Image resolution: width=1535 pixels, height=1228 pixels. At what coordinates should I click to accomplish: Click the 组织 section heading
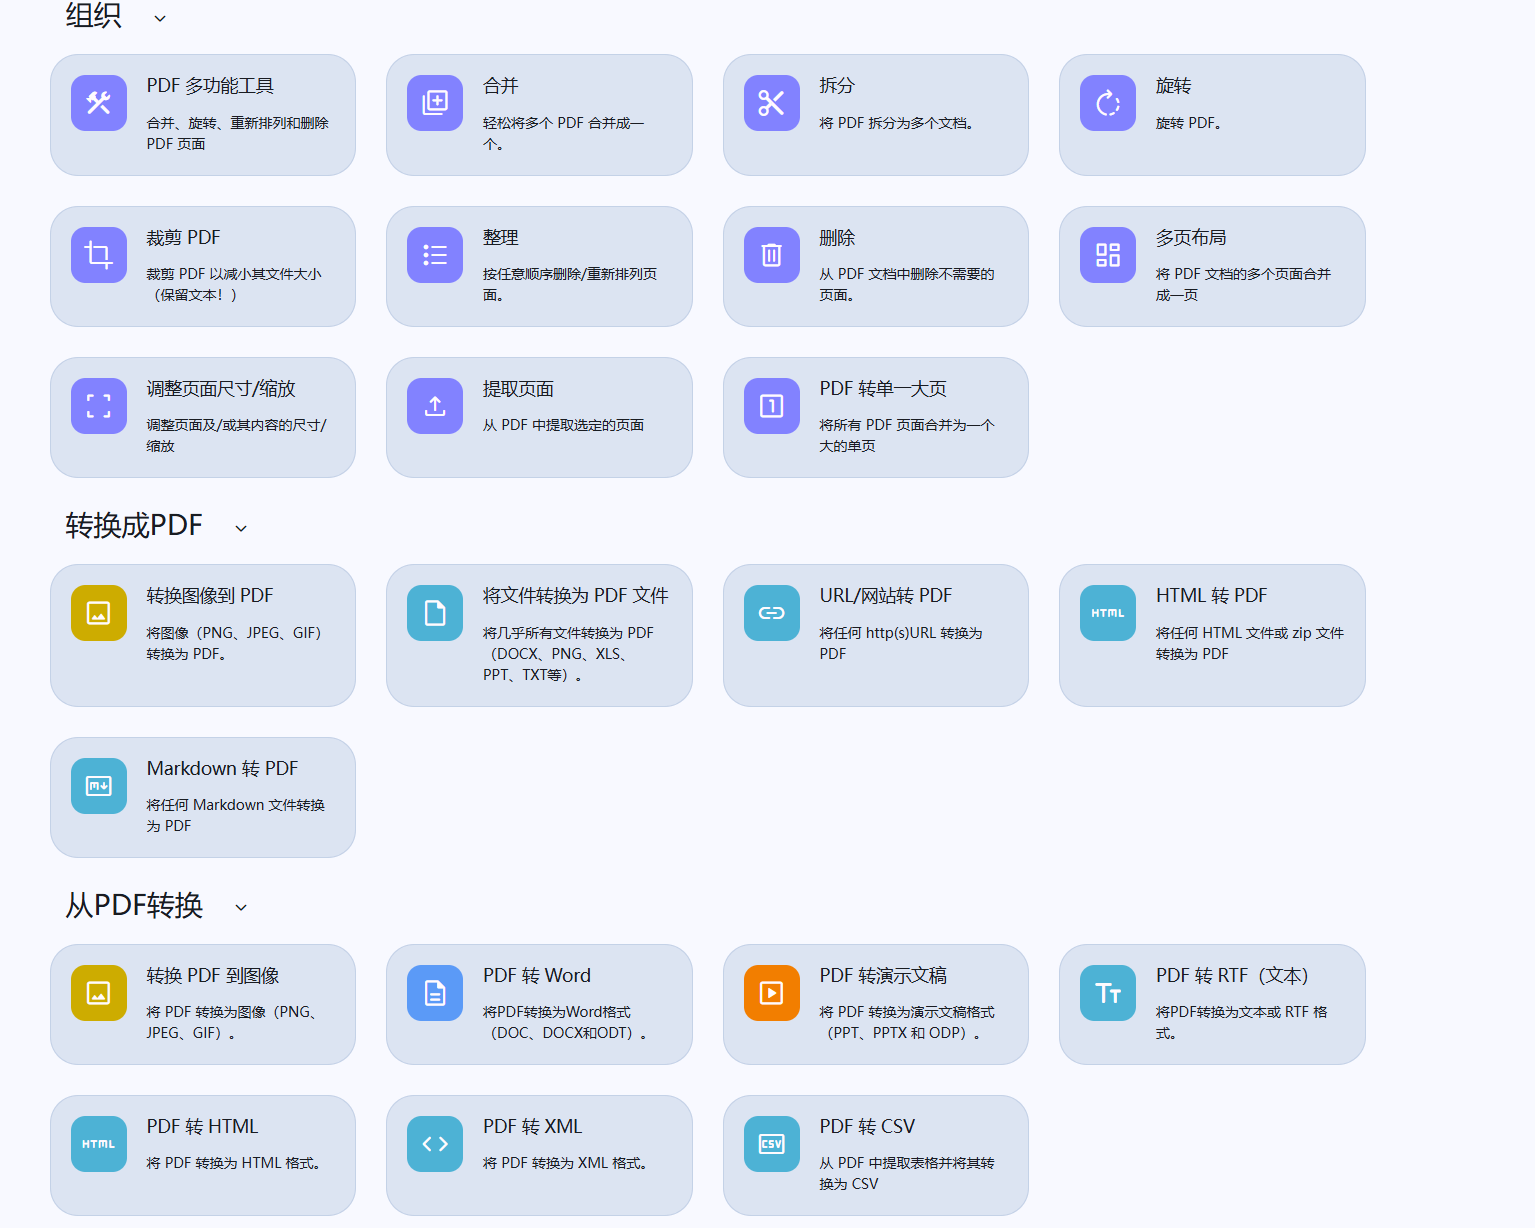94,15
